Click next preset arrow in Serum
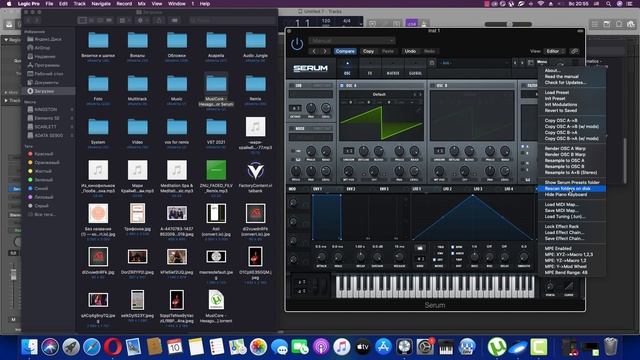 (522, 62)
